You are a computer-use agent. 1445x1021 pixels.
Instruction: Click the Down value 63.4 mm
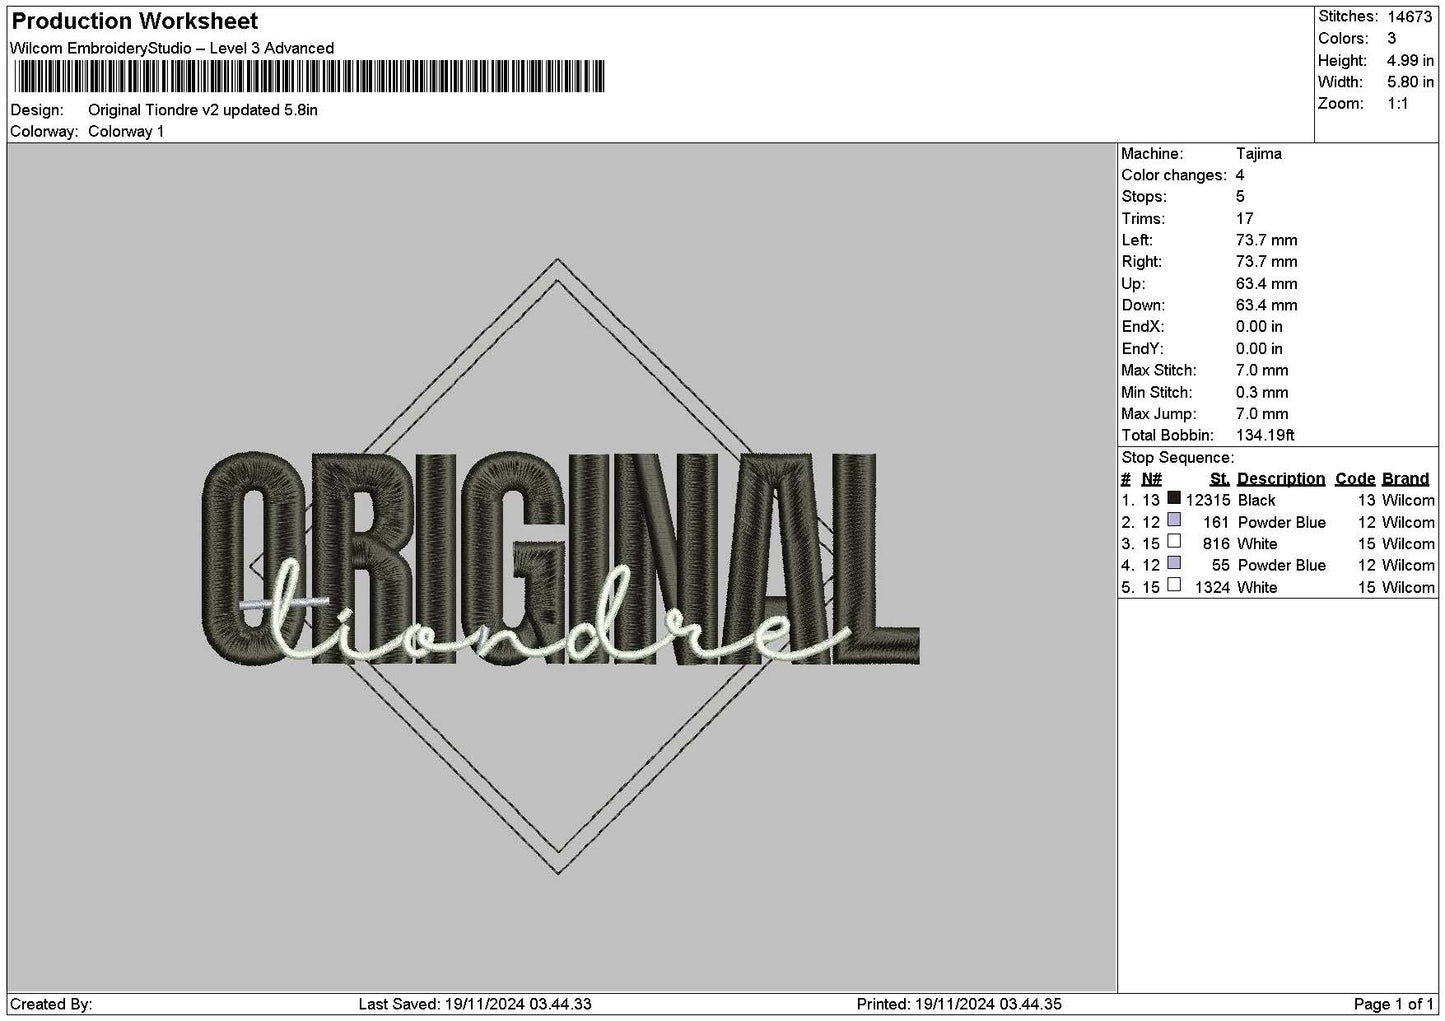point(1266,305)
